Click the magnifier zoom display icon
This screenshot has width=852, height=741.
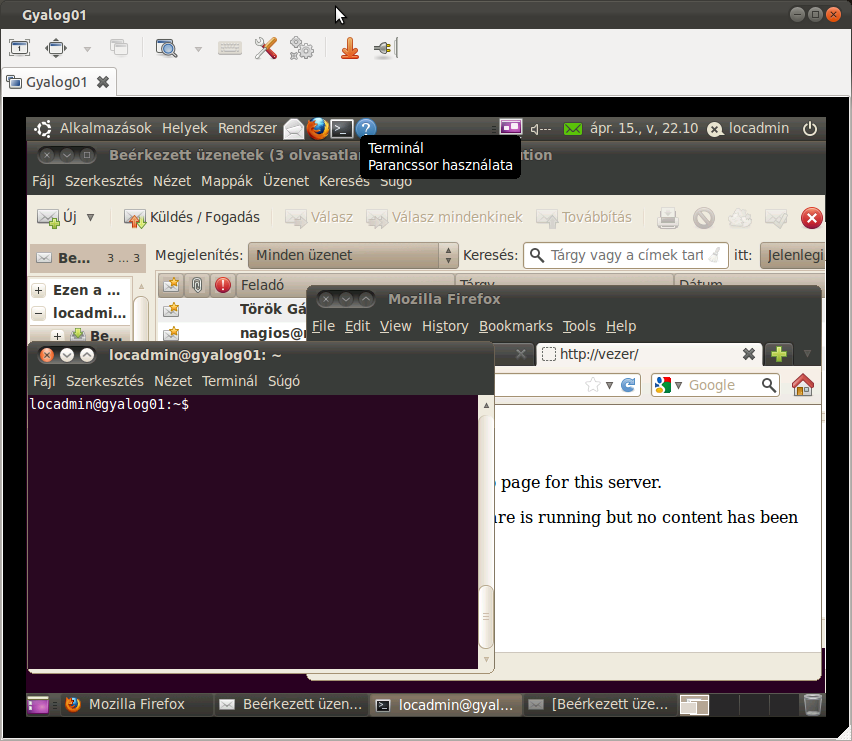(x=166, y=48)
